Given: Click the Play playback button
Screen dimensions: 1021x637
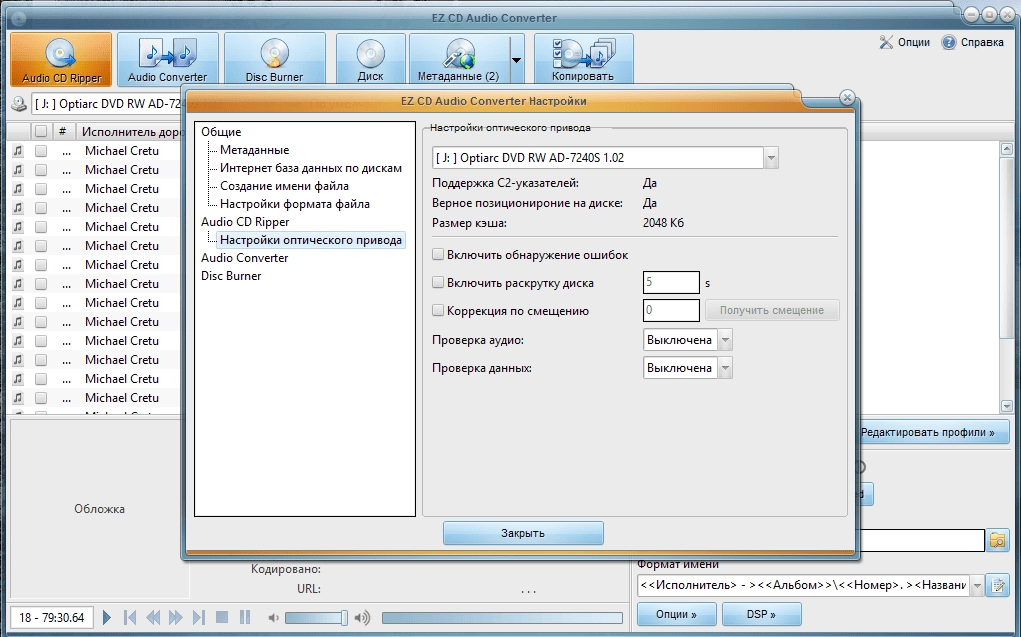Looking at the screenshot, I should coord(107,617).
